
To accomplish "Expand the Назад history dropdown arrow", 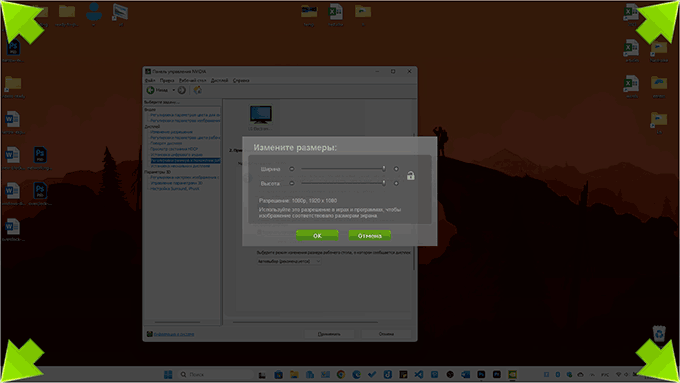I will point(173,90).
